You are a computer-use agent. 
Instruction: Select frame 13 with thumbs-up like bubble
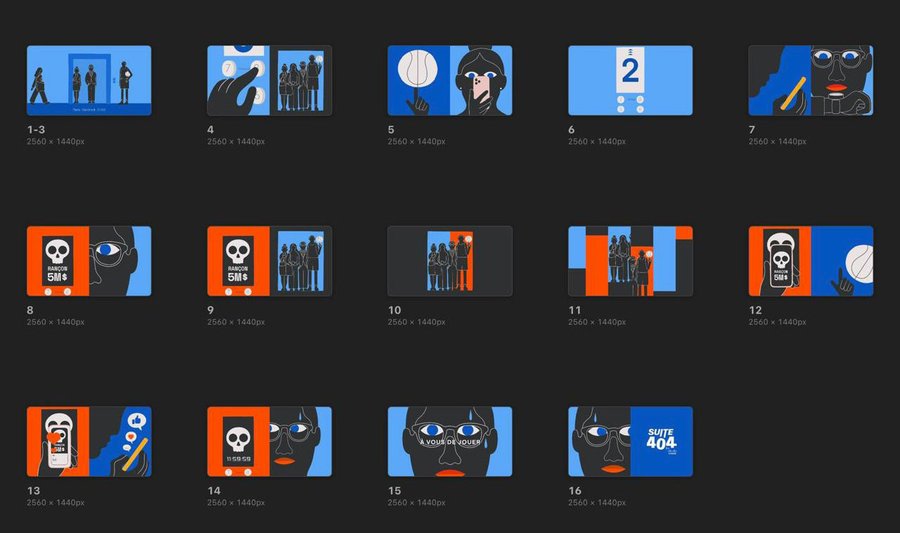click(89, 441)
